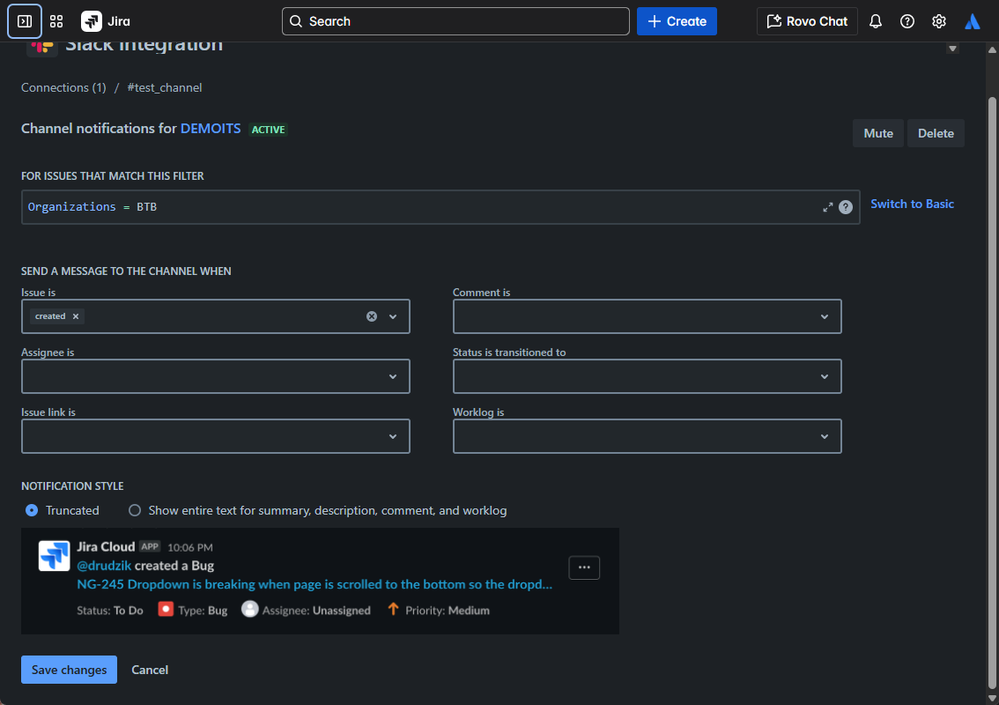The image size is (999, 705).
Task: Delete the channel connection
Action: [x=935, y=133]
